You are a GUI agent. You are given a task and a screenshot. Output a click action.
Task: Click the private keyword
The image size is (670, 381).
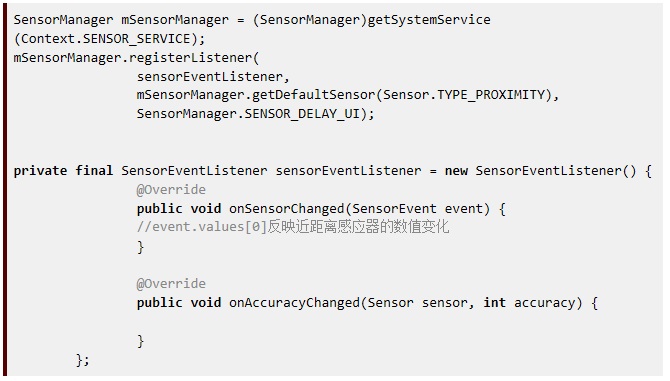(x=40, y=171)
